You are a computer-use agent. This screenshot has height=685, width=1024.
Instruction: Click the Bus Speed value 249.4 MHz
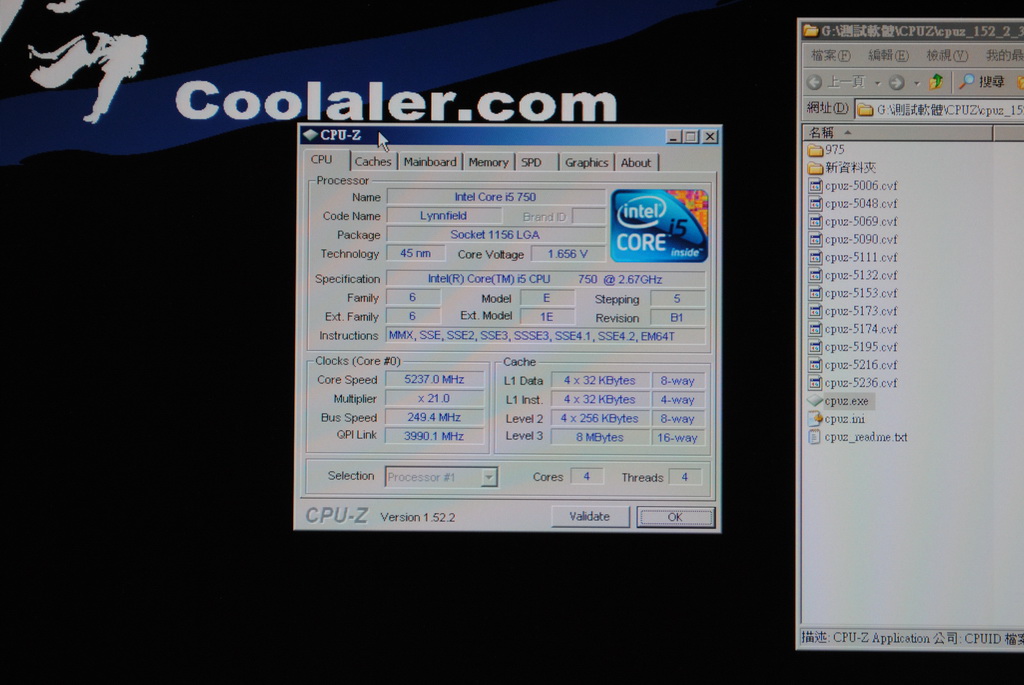(x=434, y=417)
